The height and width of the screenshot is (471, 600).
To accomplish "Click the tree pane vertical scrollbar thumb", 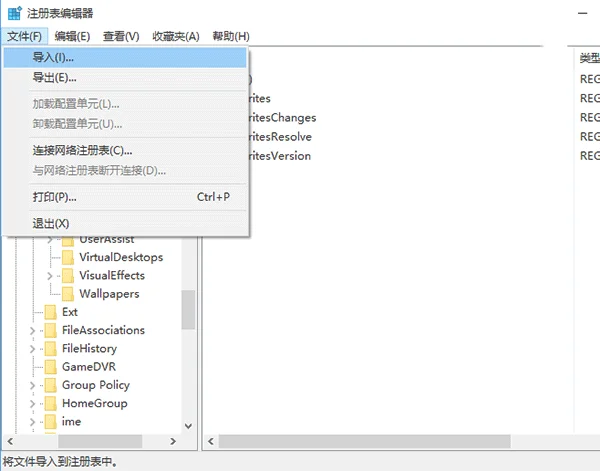I will coord(188,310).
